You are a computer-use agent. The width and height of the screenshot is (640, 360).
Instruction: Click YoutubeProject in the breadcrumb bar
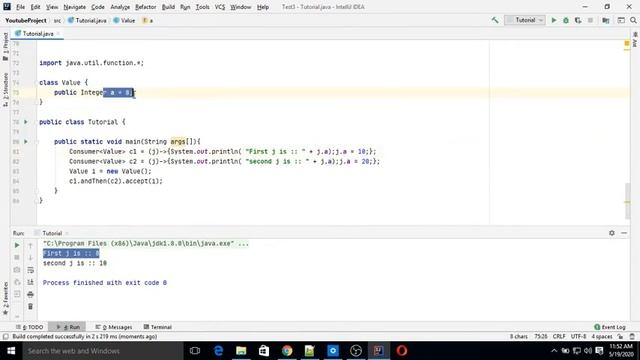point(26,20)
